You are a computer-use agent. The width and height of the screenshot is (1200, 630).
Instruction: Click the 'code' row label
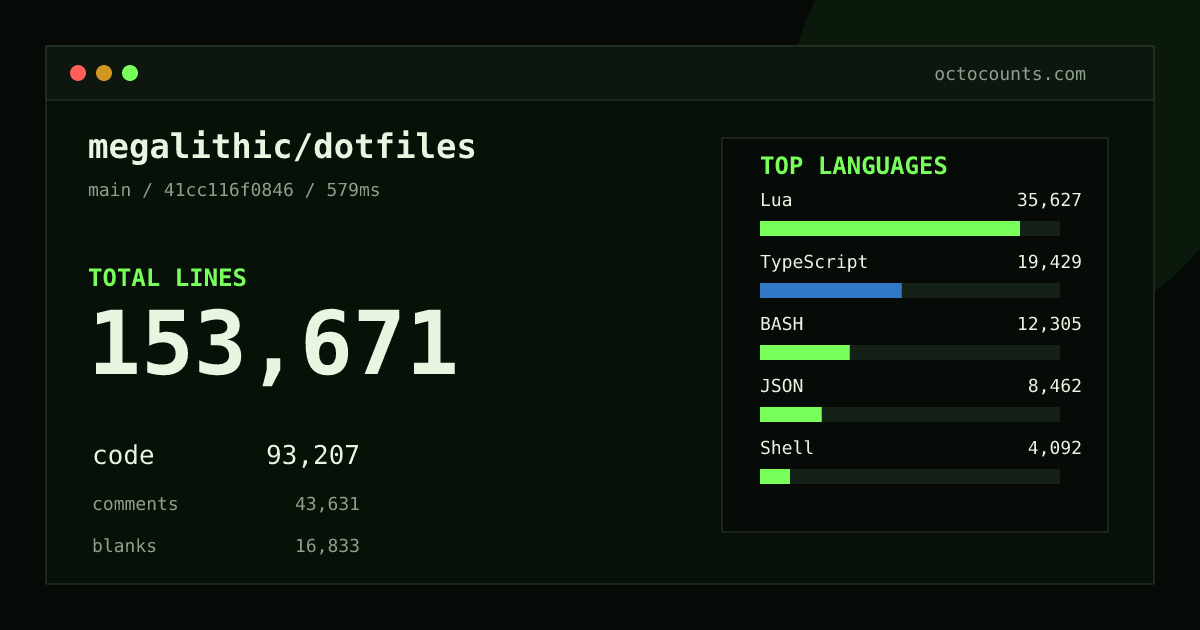pos(123,456)
